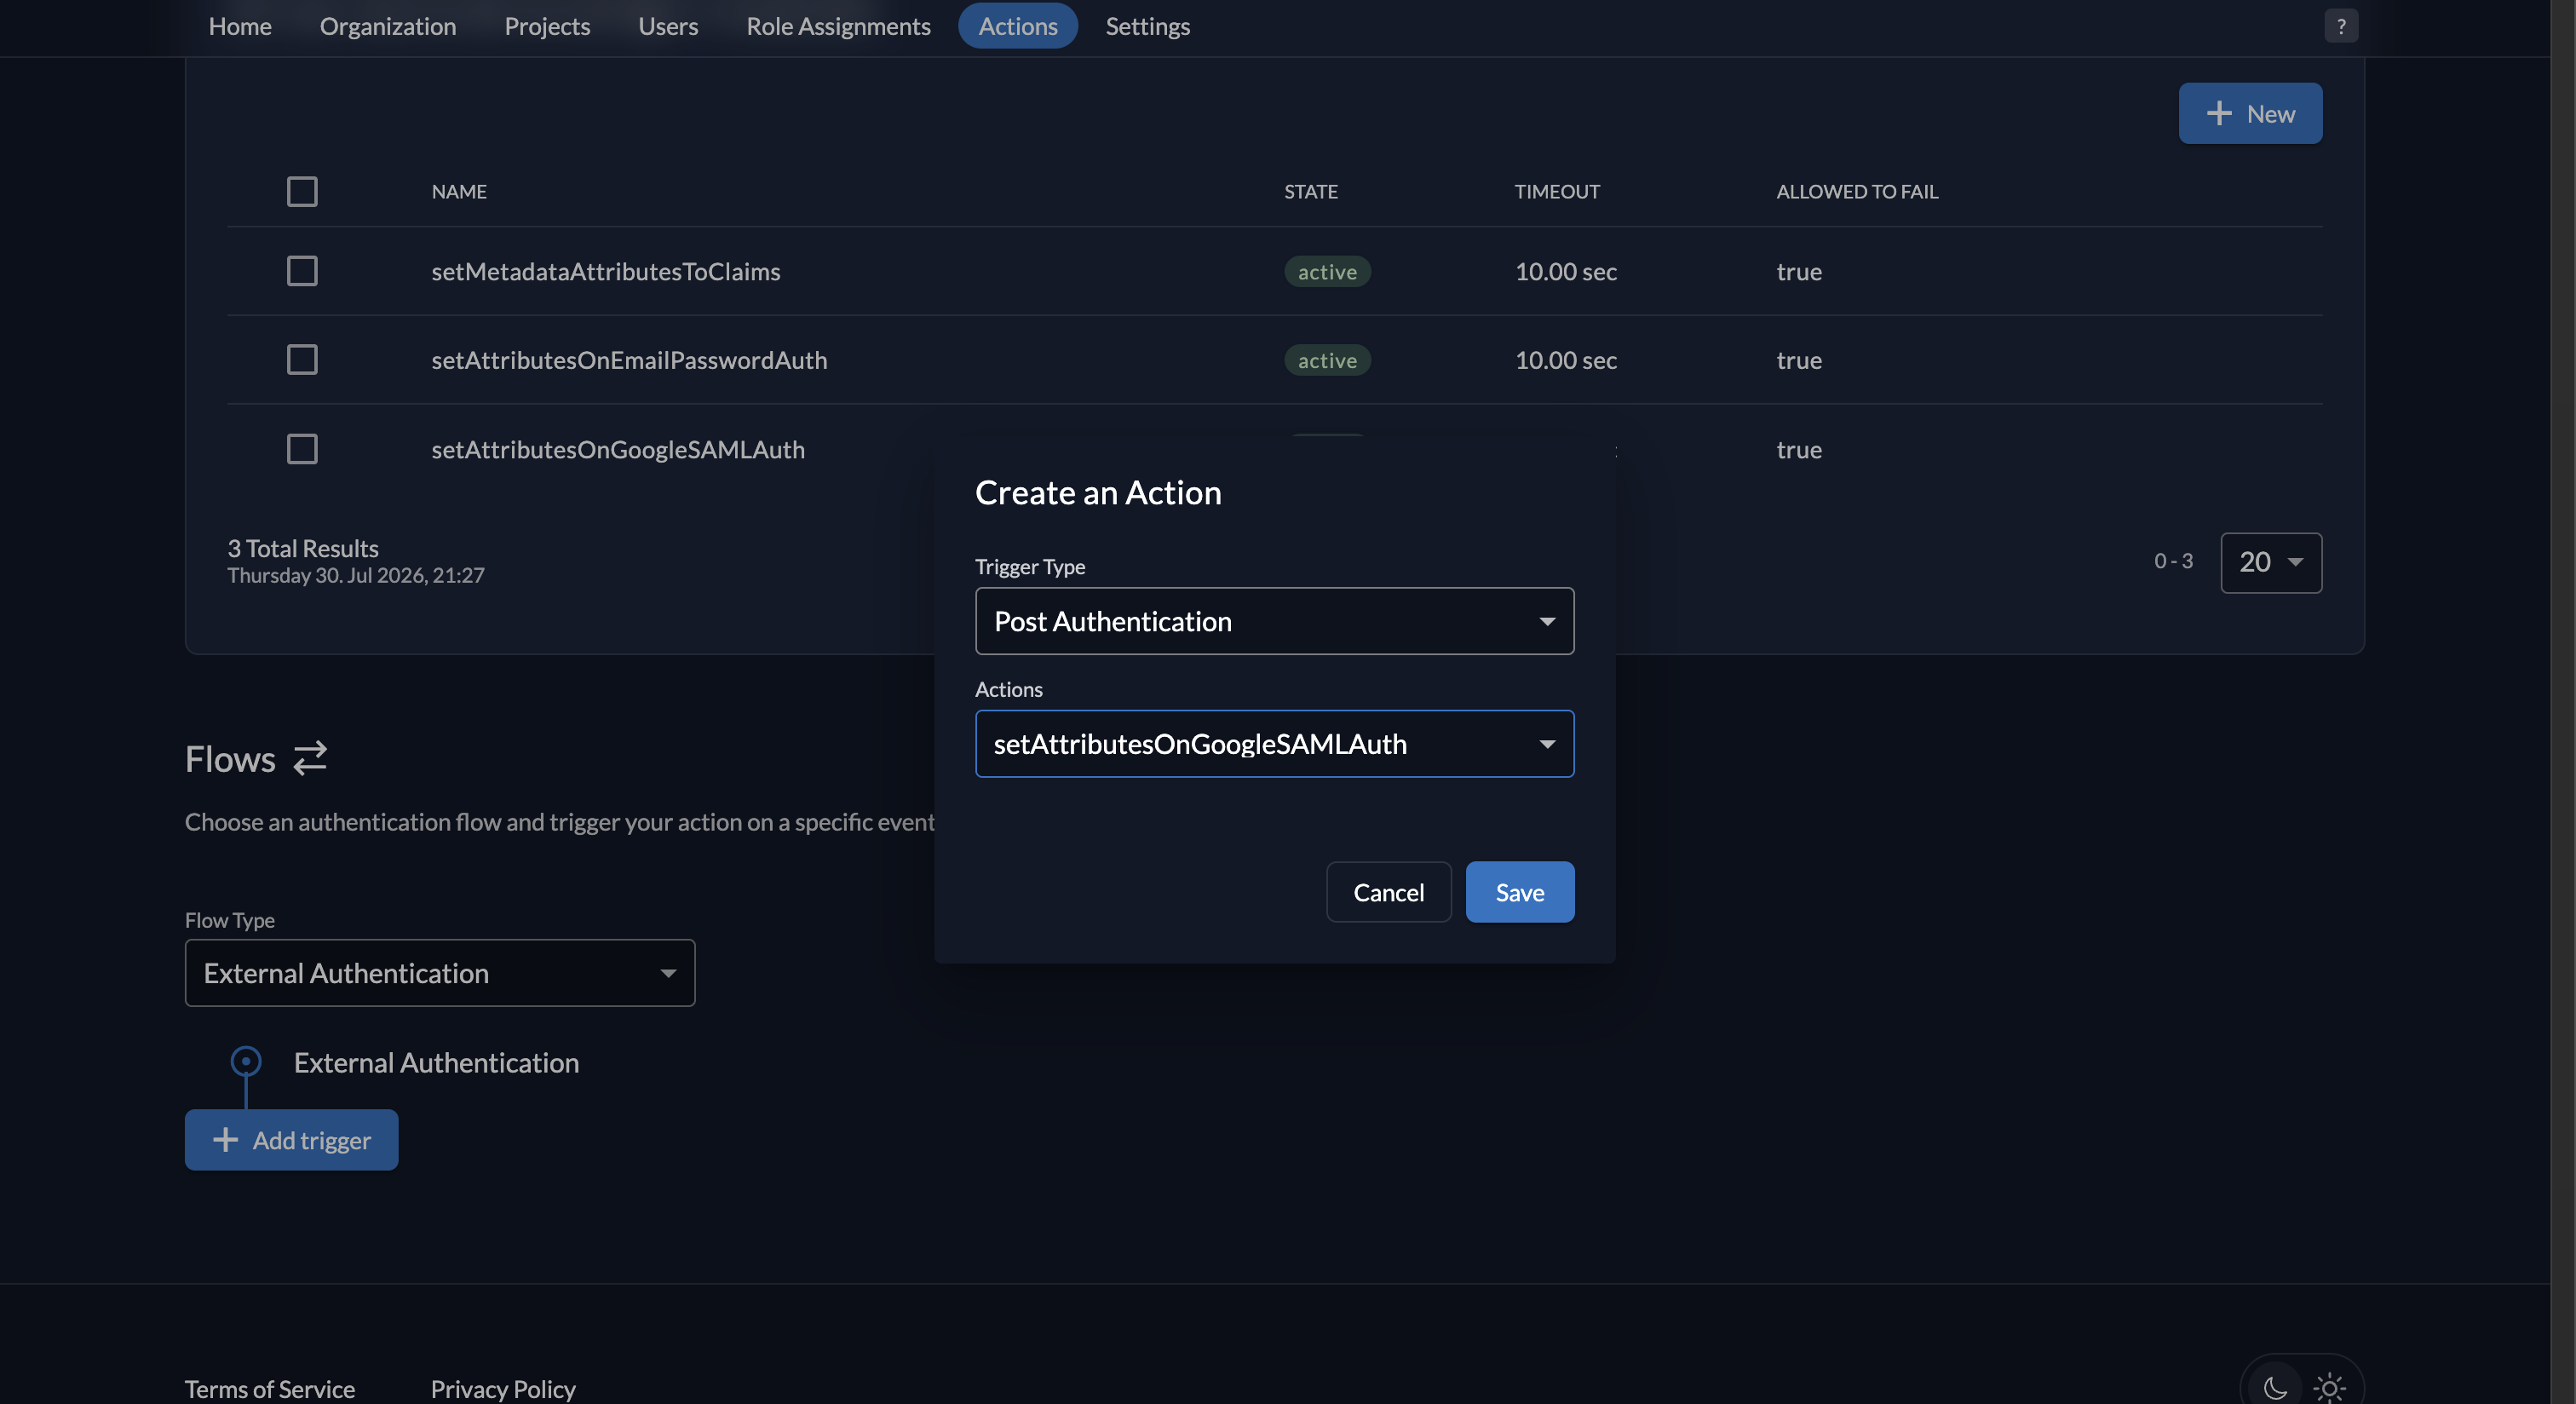The height and width of the screenshot is (1404, 2576).
Task: Click the New action button
Action: 2250,113
